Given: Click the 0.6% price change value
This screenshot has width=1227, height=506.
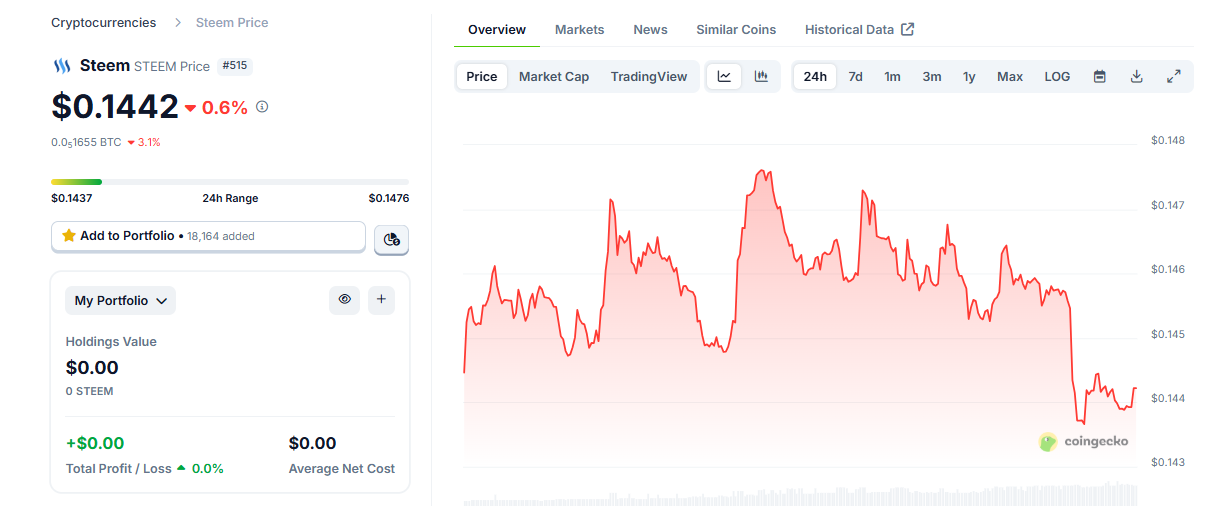Looking at the screenshot, I should pos(225,107).
